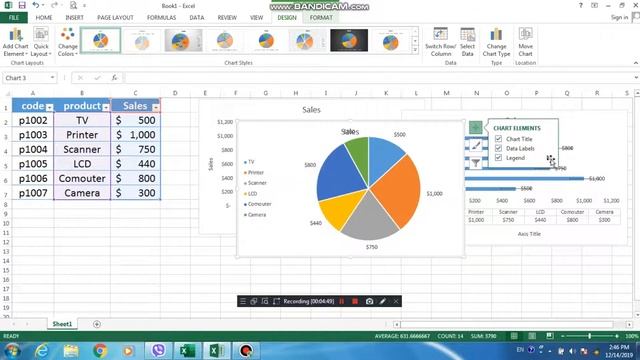Click the Chart Styles paintbrush button
This screenshot has width=640, height=360.
point(475,145)
